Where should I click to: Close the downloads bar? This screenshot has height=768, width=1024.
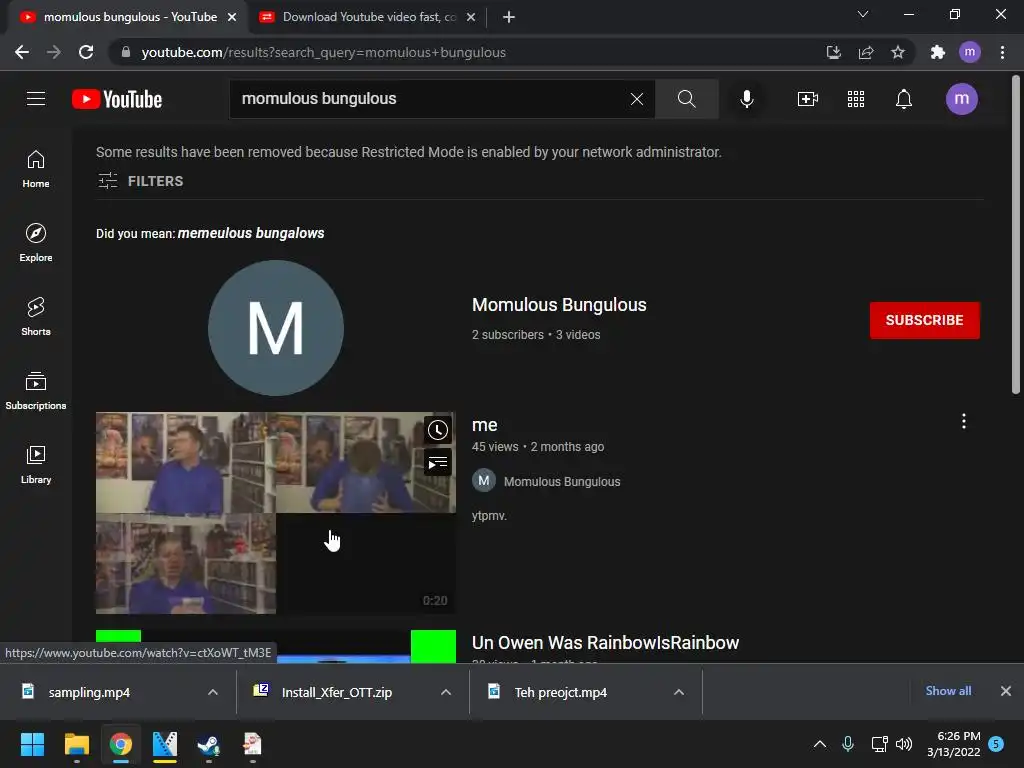(x=1006, y=691)
